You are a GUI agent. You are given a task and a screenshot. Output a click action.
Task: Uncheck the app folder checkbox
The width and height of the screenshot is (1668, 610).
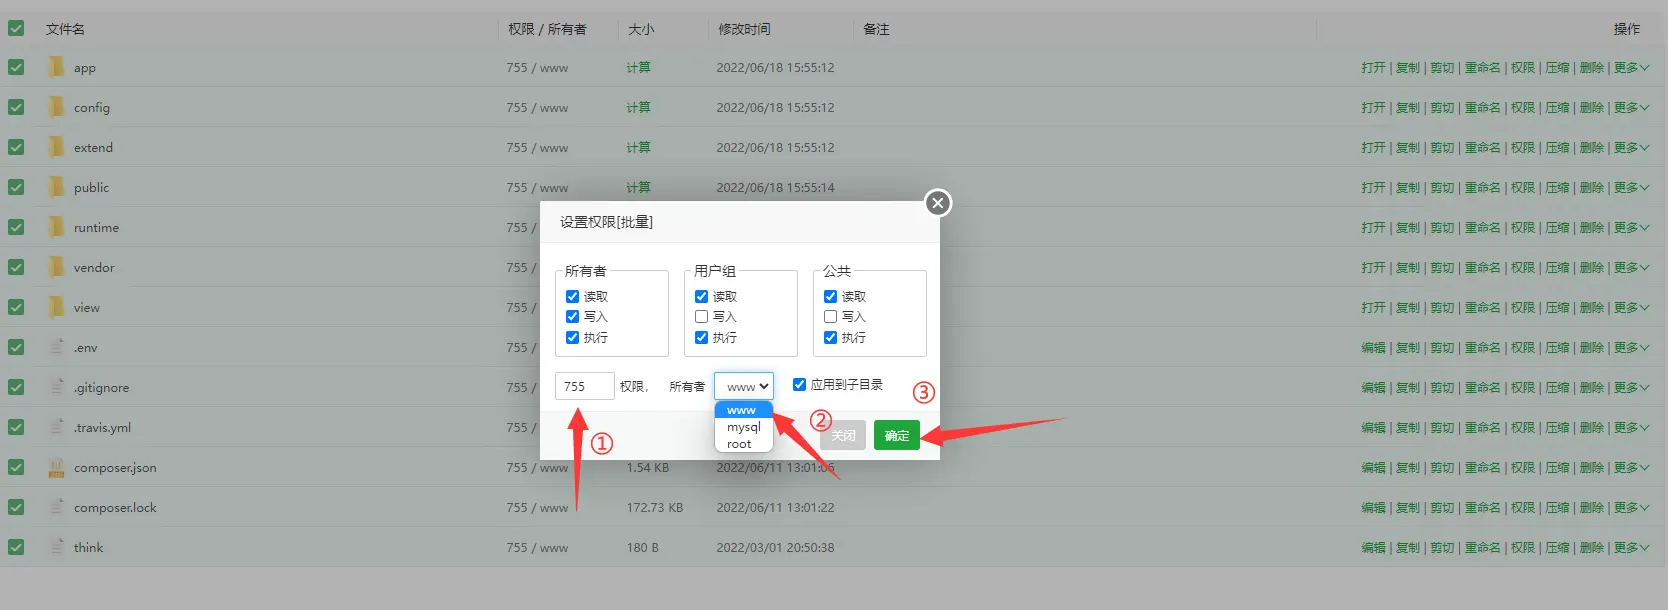click(x=16, y=67)
